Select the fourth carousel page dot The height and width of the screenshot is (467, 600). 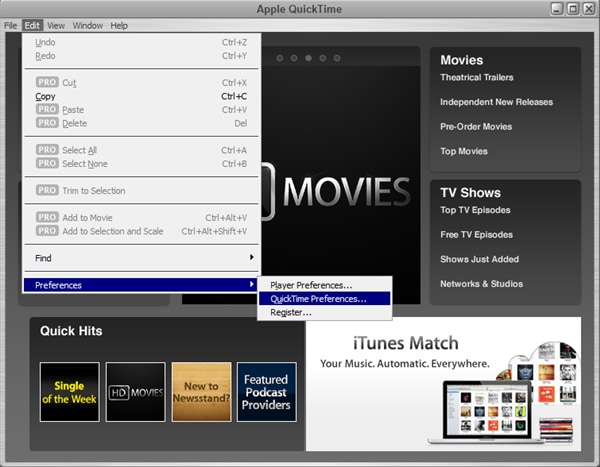coord(323,58)
